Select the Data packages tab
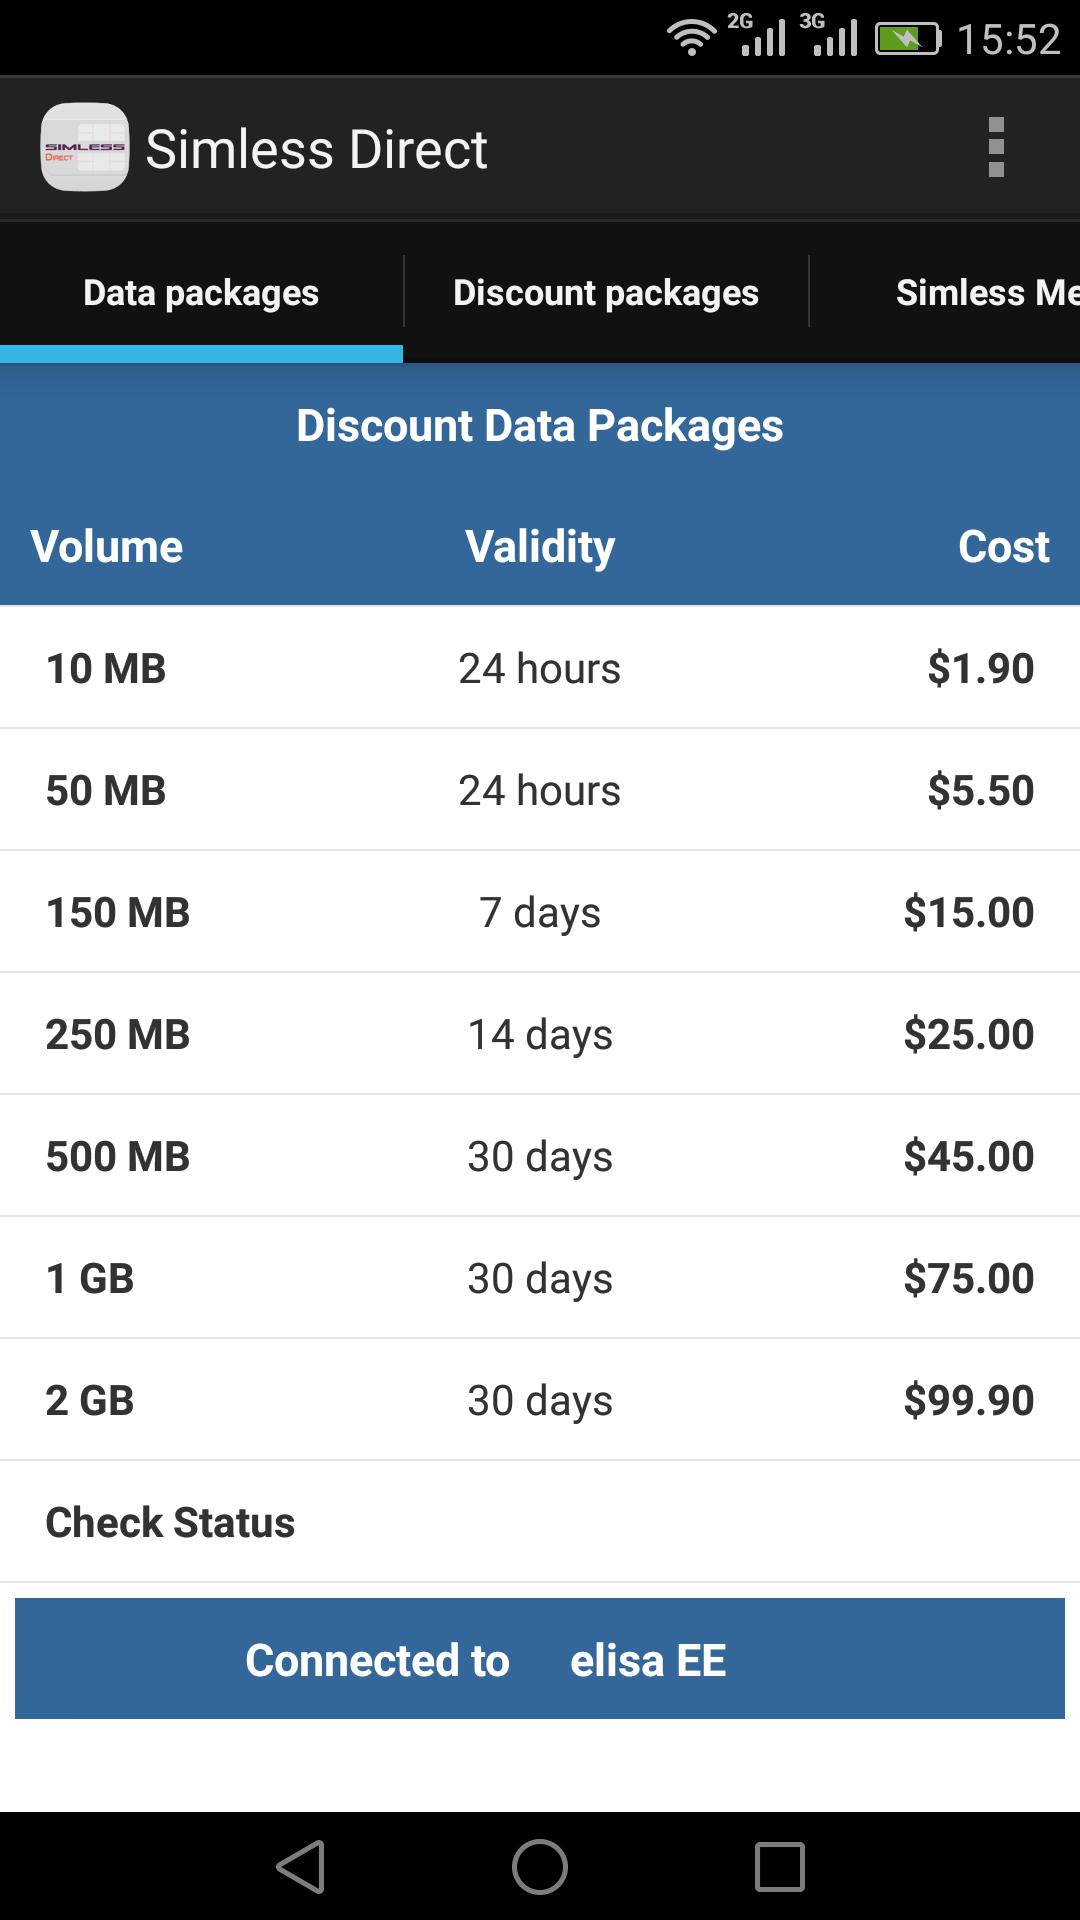 (x=201, y=292)
